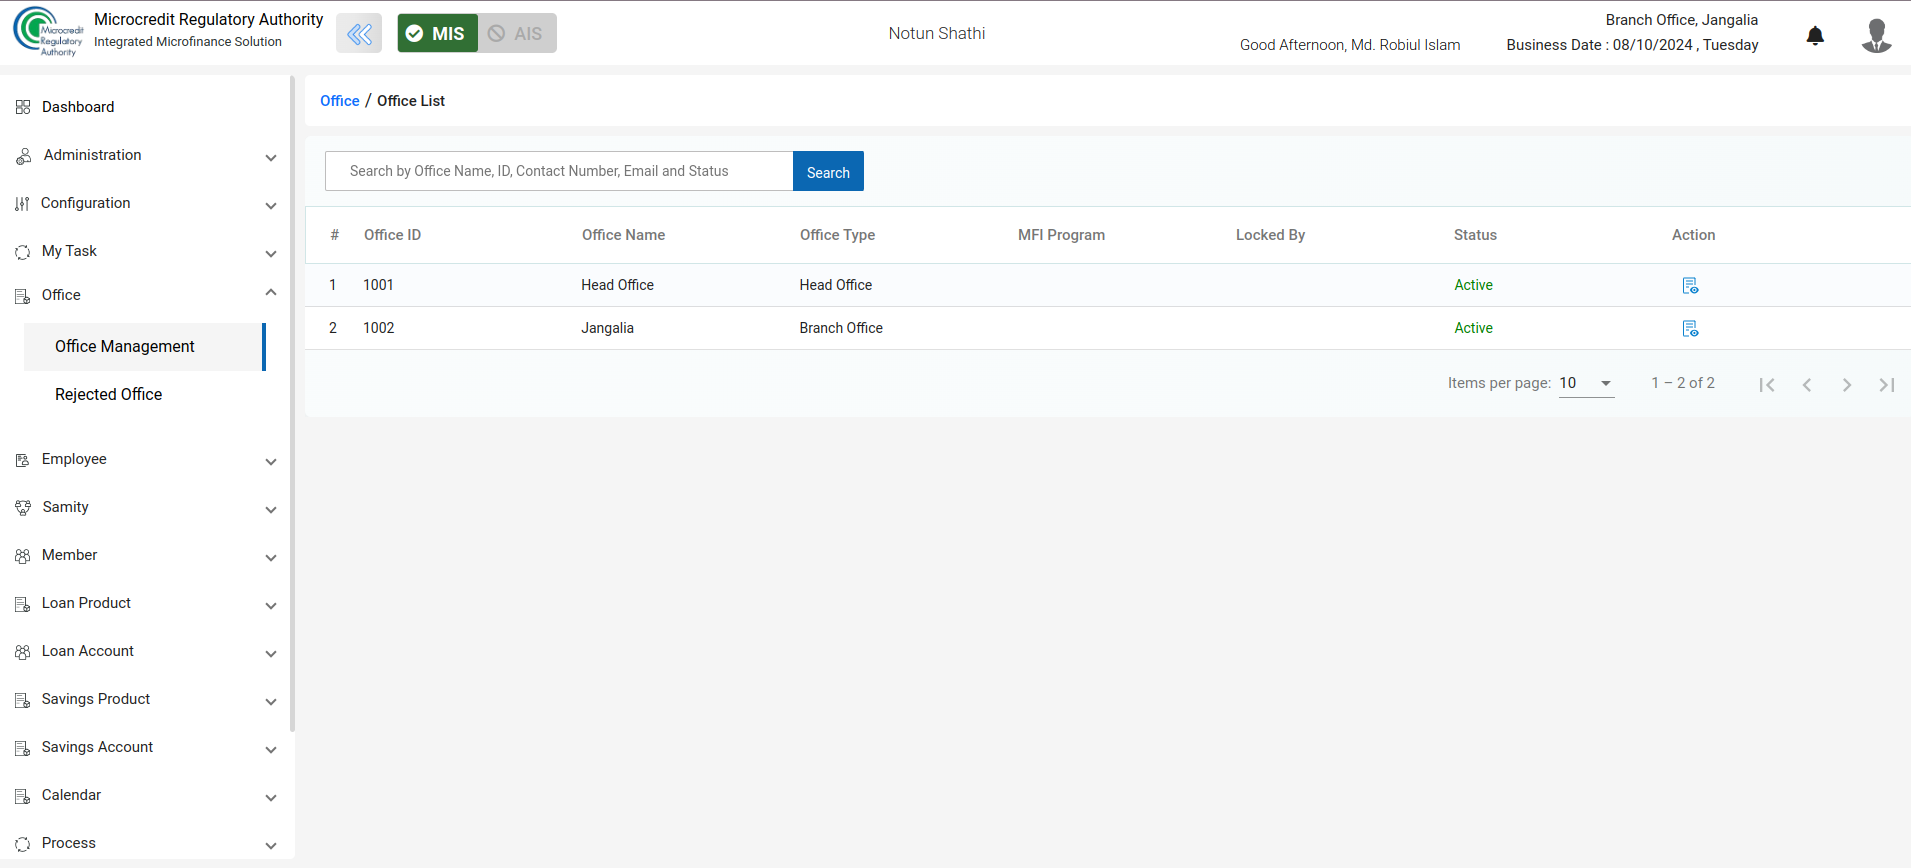Click the Office Name column header
Screen dimensions: 1911x868
(623, 235)
